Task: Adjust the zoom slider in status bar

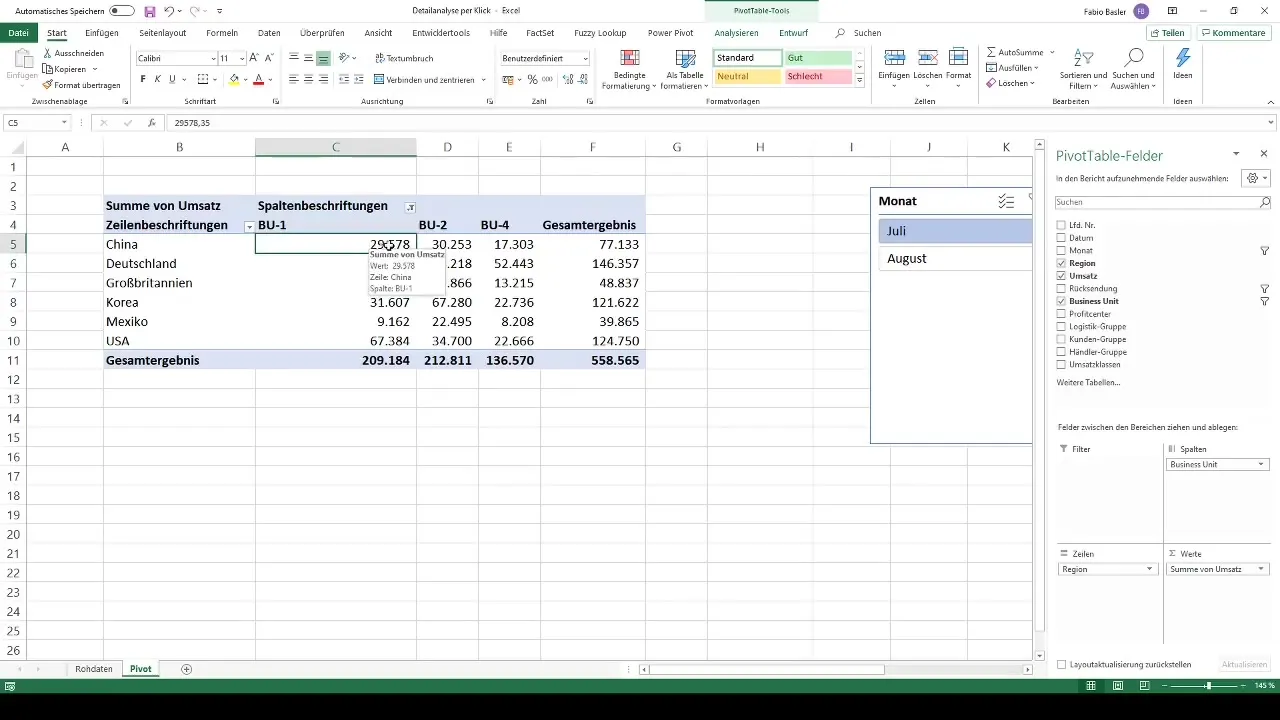Action: (1208, 686)
